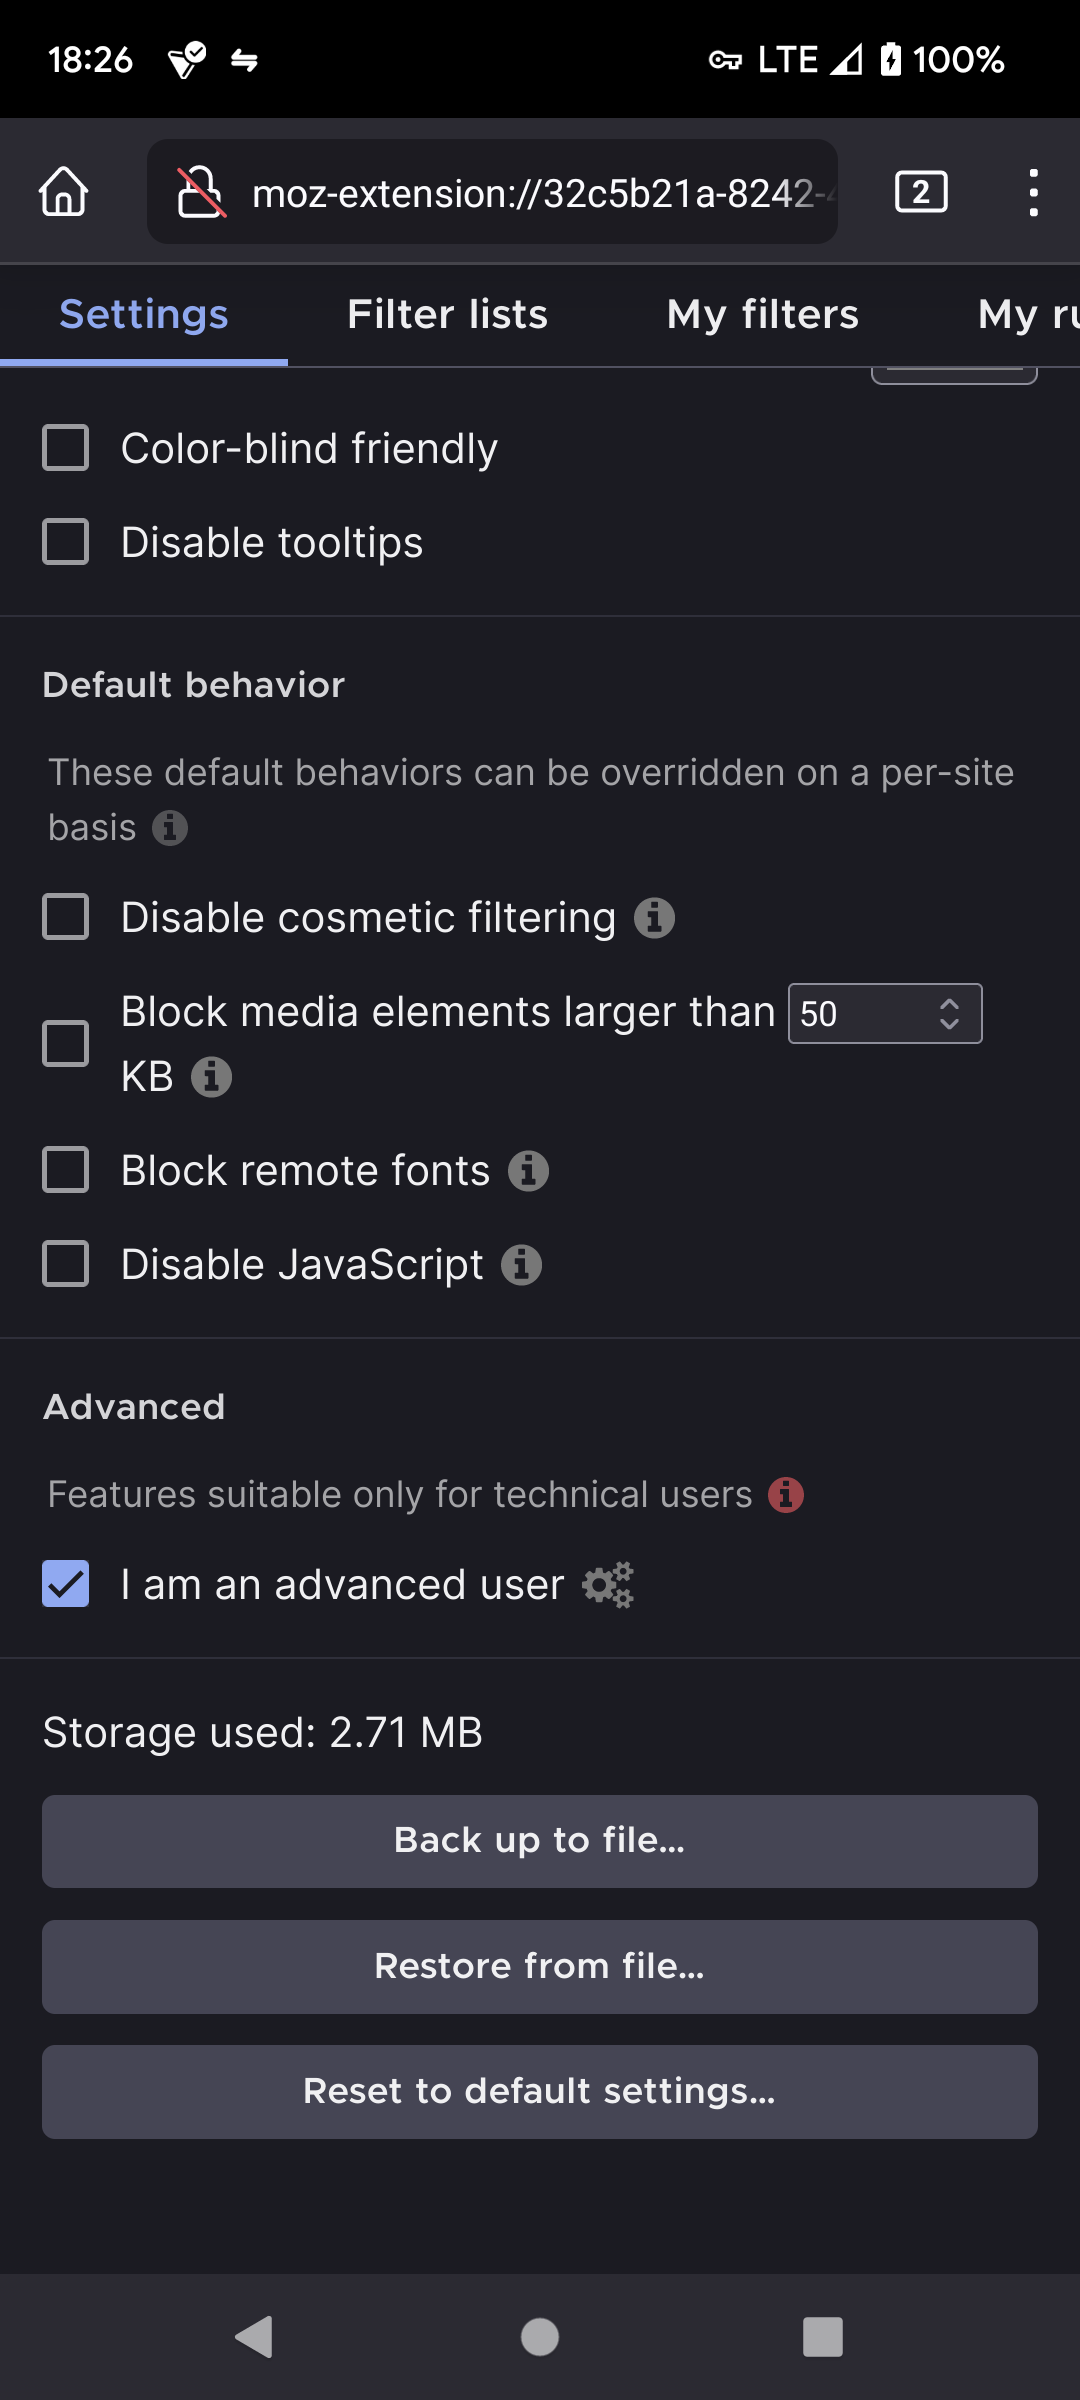
Task: Tap the insecure connection lock icon
Action: (200, 192)
